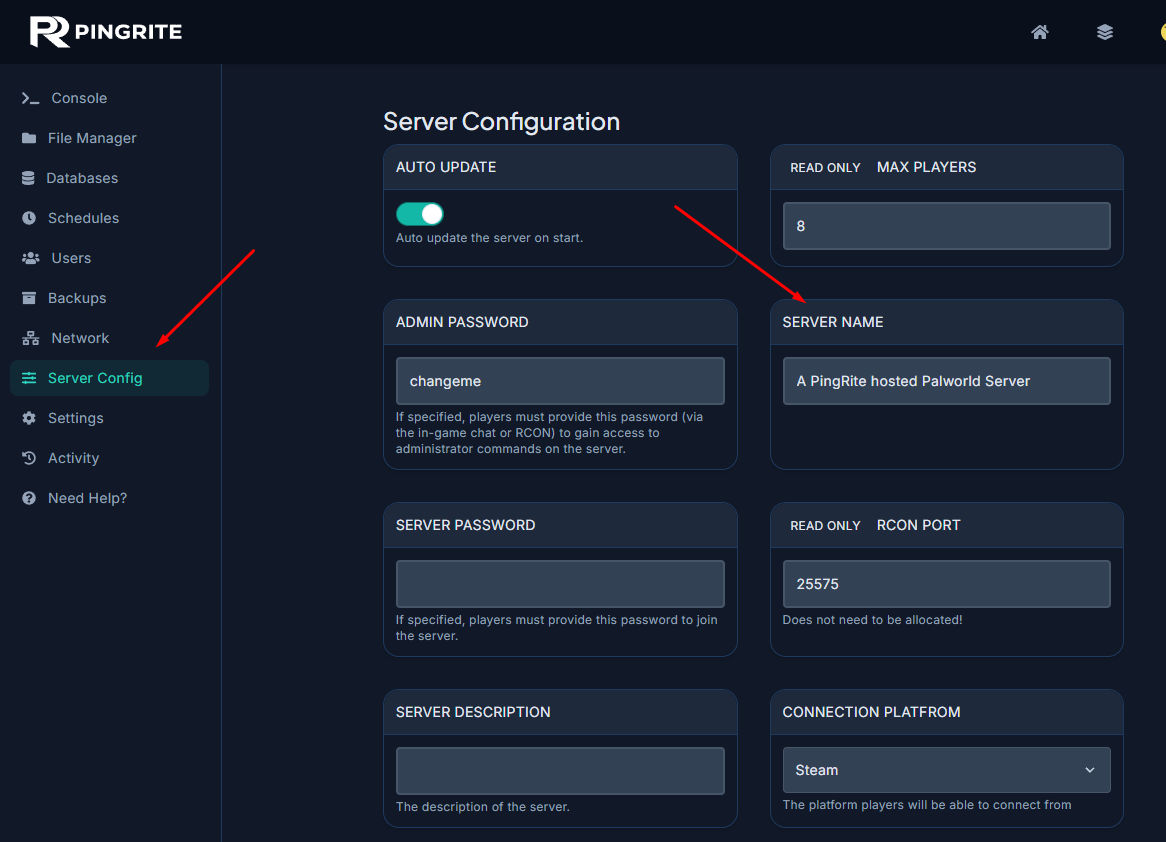Click the Backups archive box icon
1166x842 pixels.
pyautogui.click(x=29, y=298)
